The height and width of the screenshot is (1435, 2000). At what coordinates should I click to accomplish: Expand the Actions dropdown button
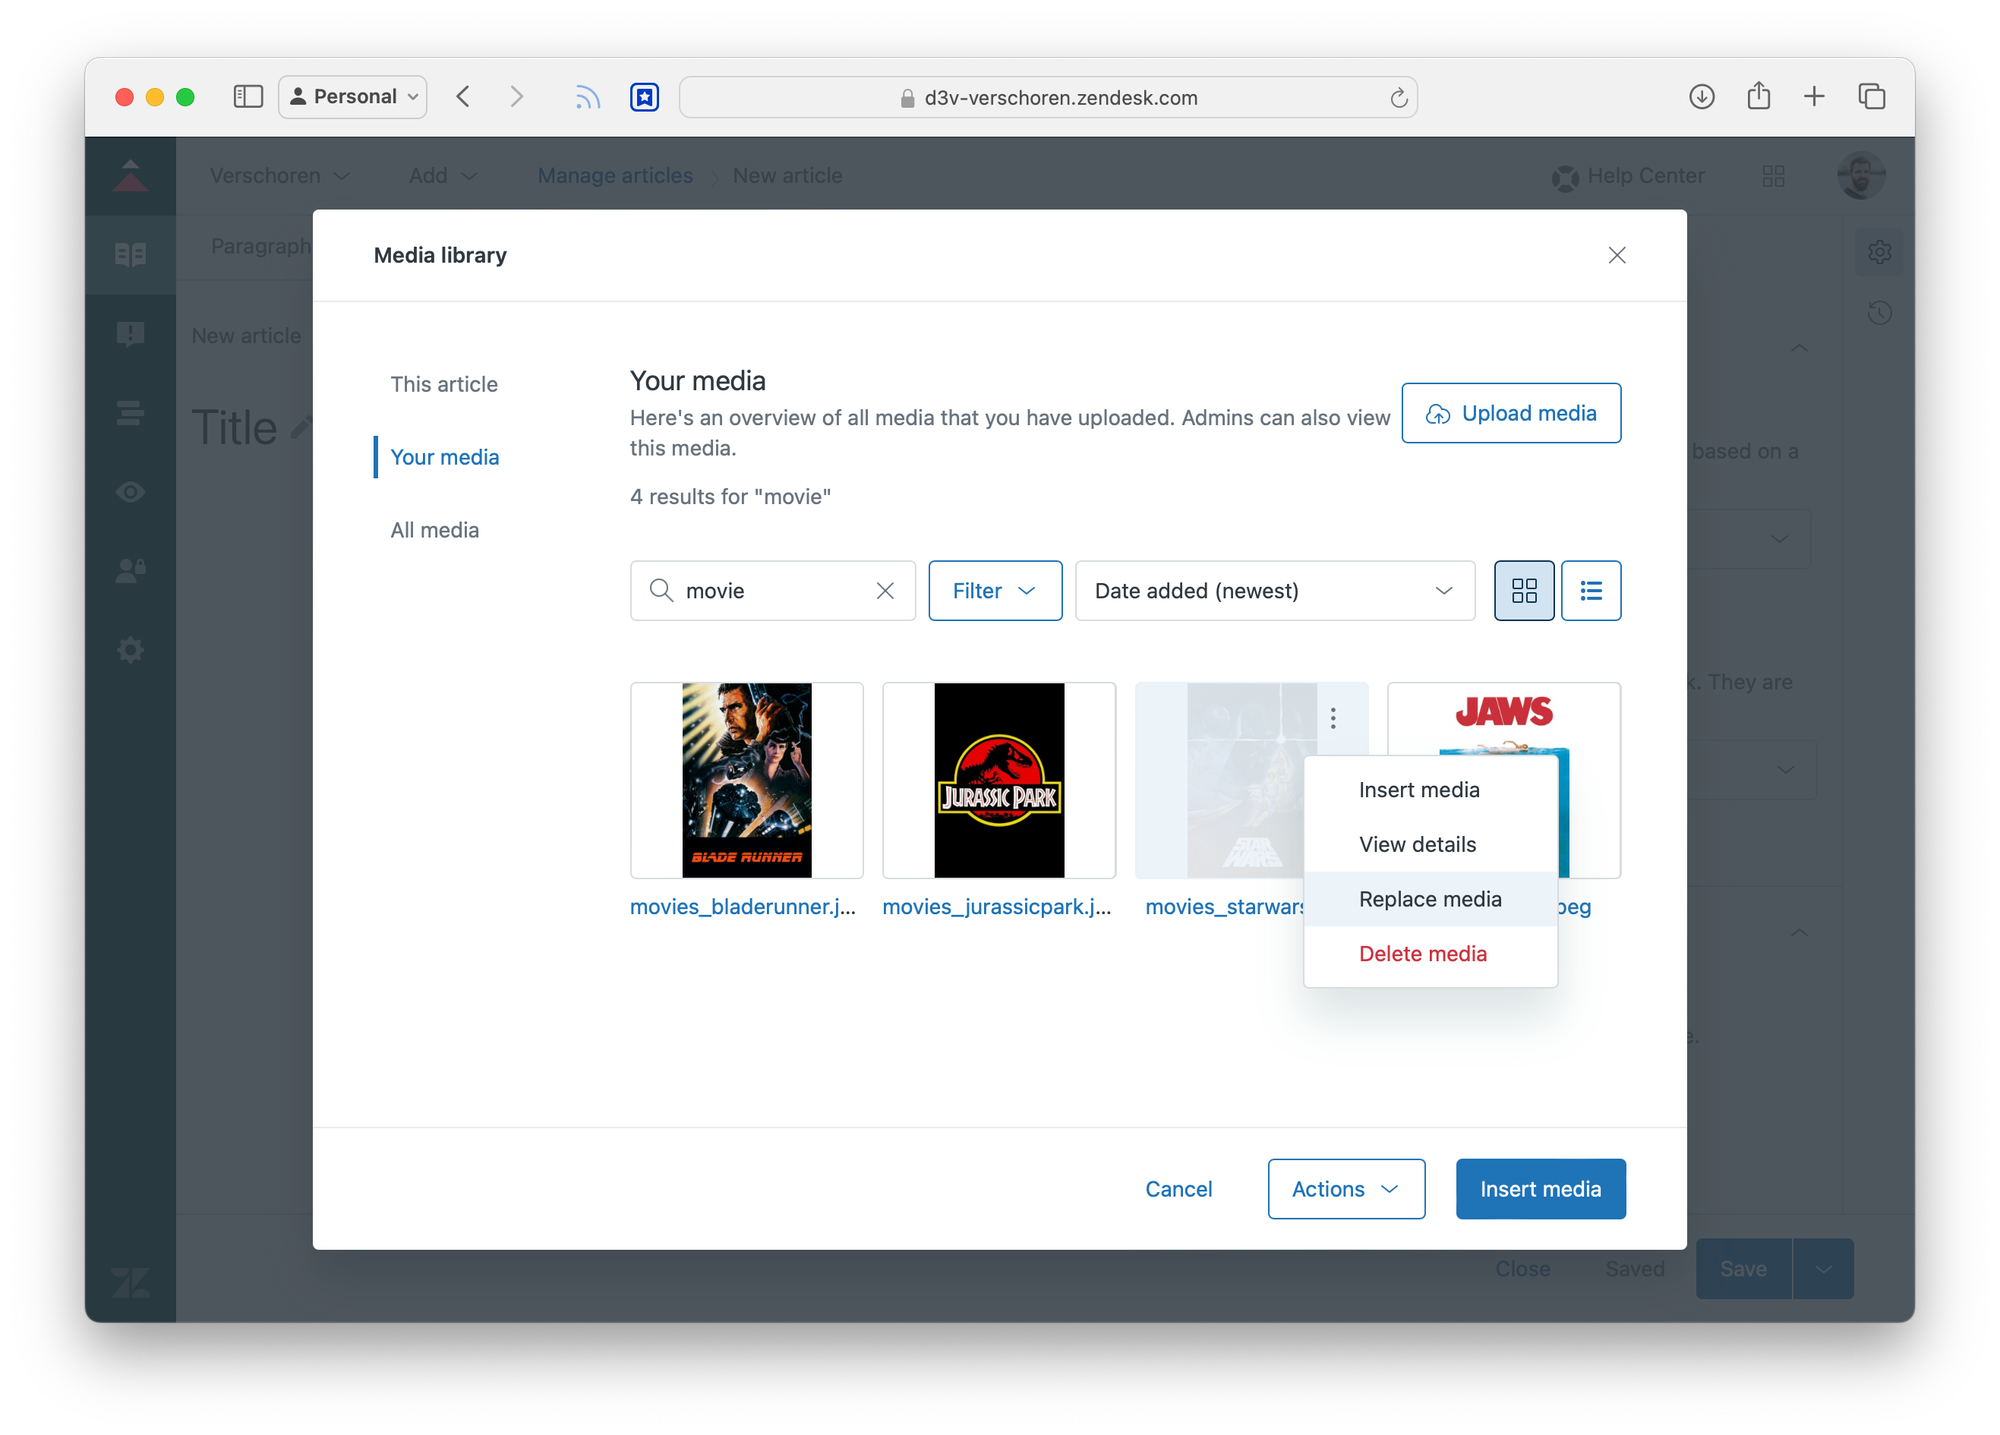tap(1345, 1189)
